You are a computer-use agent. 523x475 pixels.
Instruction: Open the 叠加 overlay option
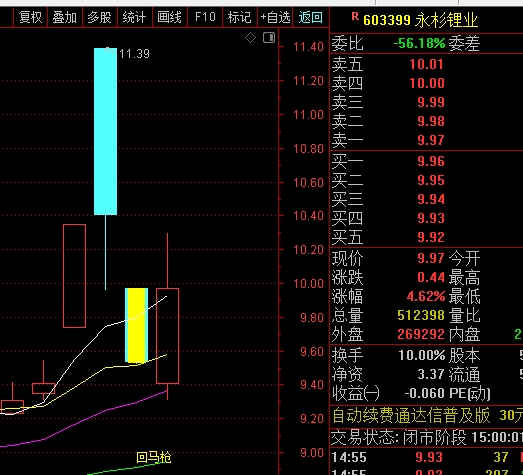[x=65, y=17]
